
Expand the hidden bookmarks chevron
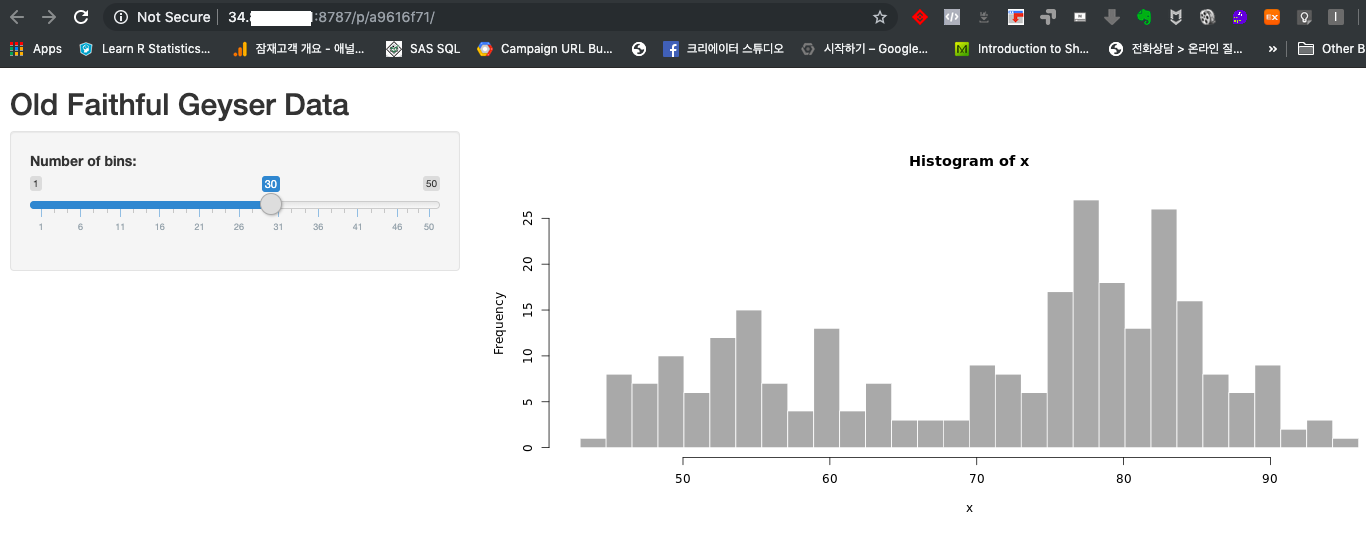pos(1272,48)
